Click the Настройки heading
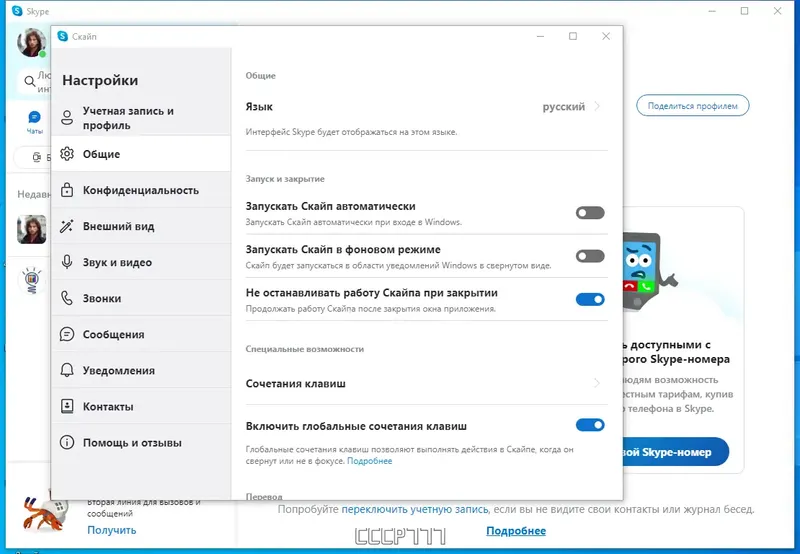 [x=100, y=81]
